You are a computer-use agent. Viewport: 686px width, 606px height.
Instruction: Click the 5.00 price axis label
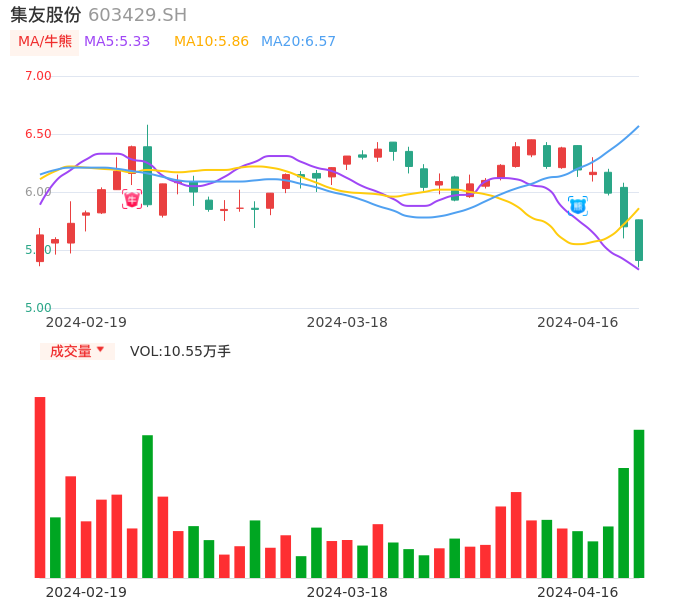pos(38,308)
